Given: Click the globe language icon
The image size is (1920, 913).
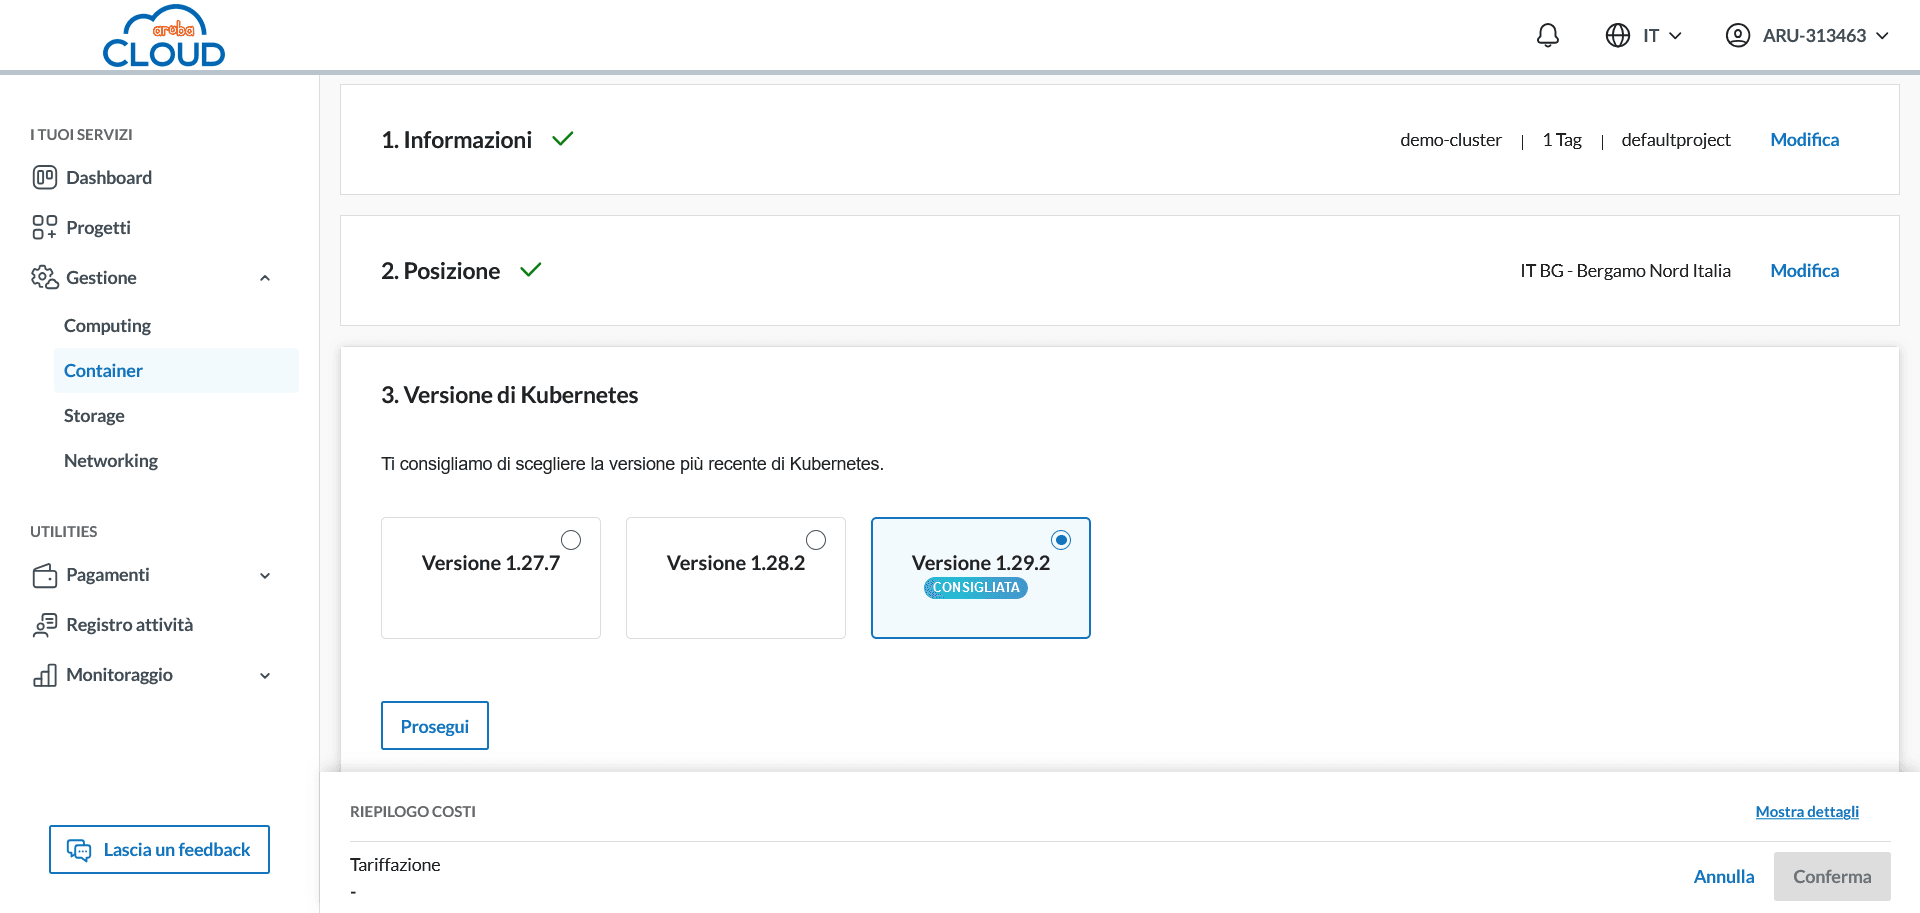Looking at the screenshot, I should click(1617, 36).
